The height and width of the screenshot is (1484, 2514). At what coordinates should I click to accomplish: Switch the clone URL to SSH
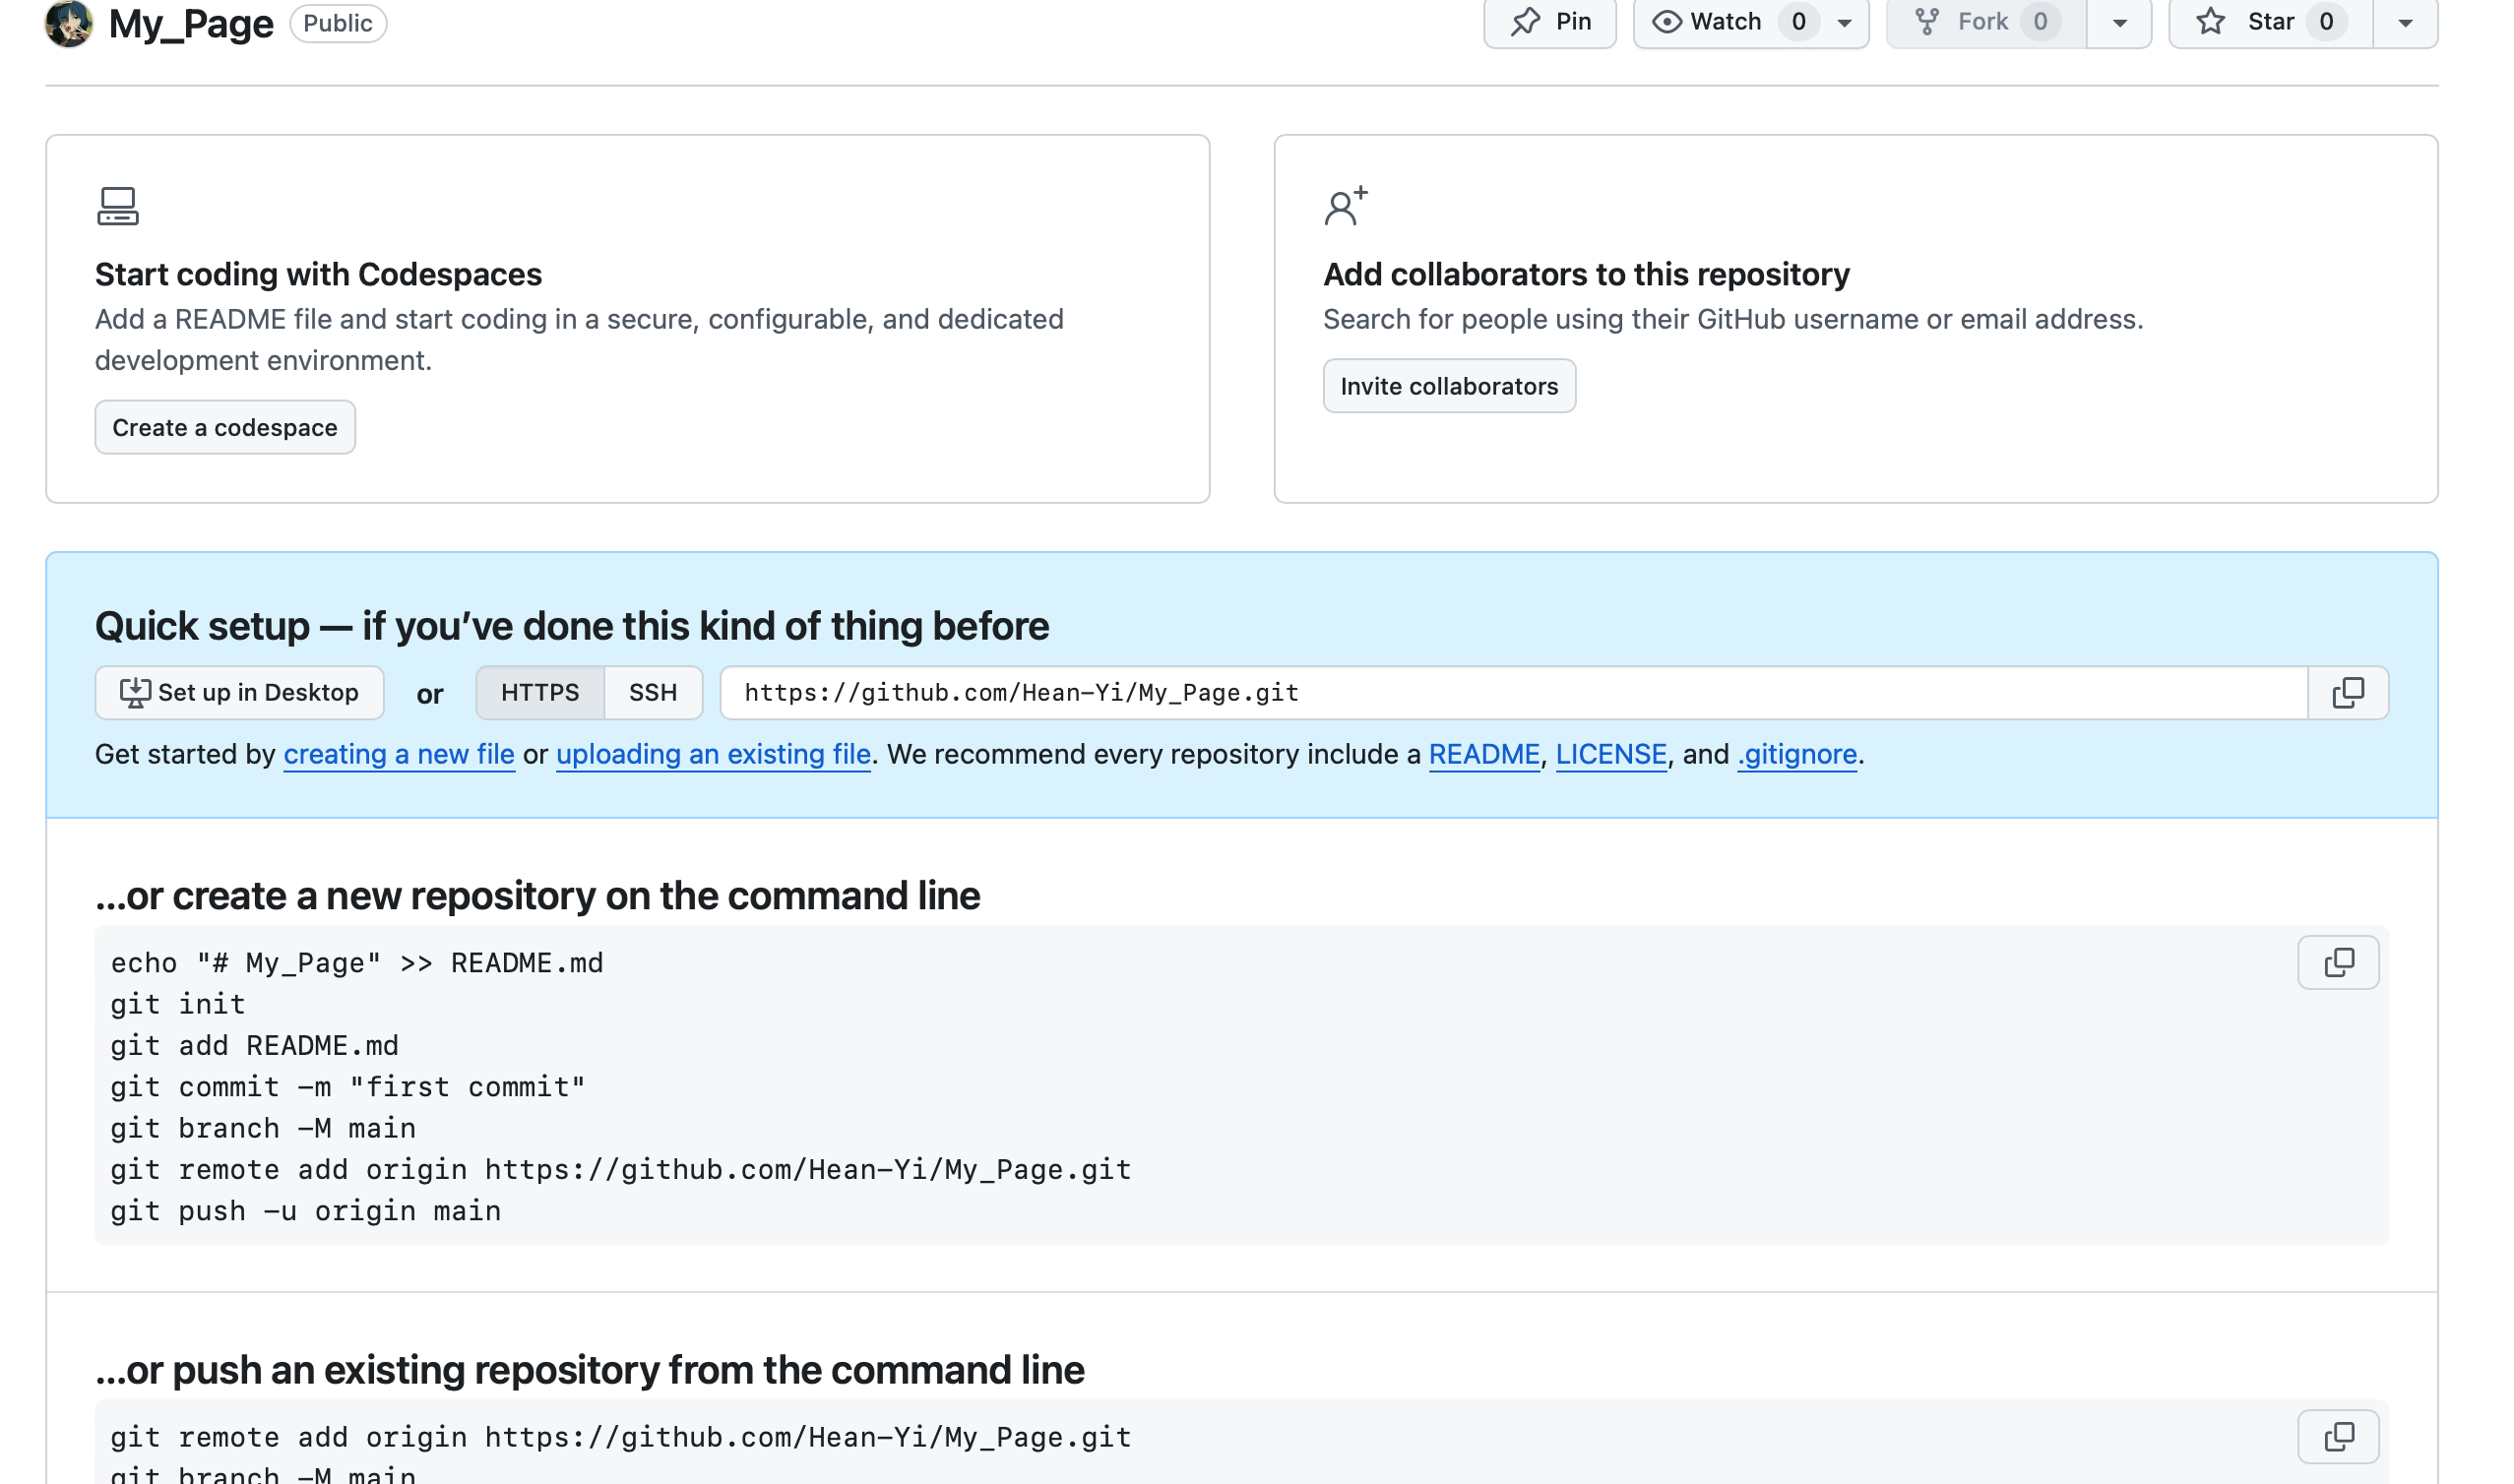(x=652, y=693)
